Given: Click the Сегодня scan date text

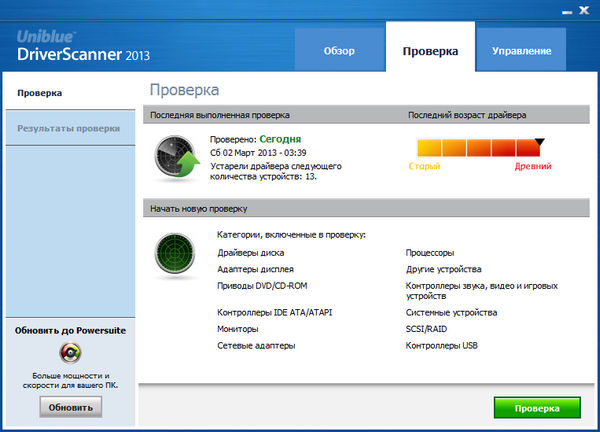Looking at the screenshot, I should pos(281,139).
